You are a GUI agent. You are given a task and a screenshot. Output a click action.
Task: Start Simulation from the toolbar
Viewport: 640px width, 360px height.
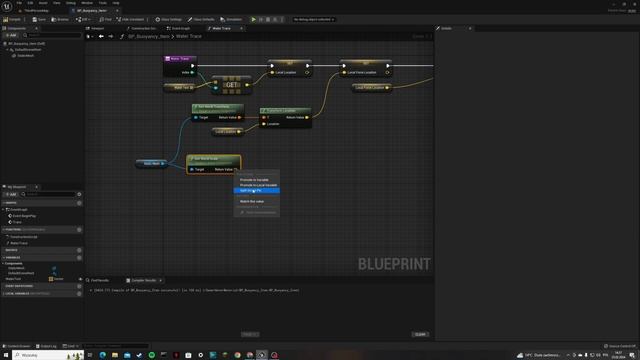pos(231,20)
